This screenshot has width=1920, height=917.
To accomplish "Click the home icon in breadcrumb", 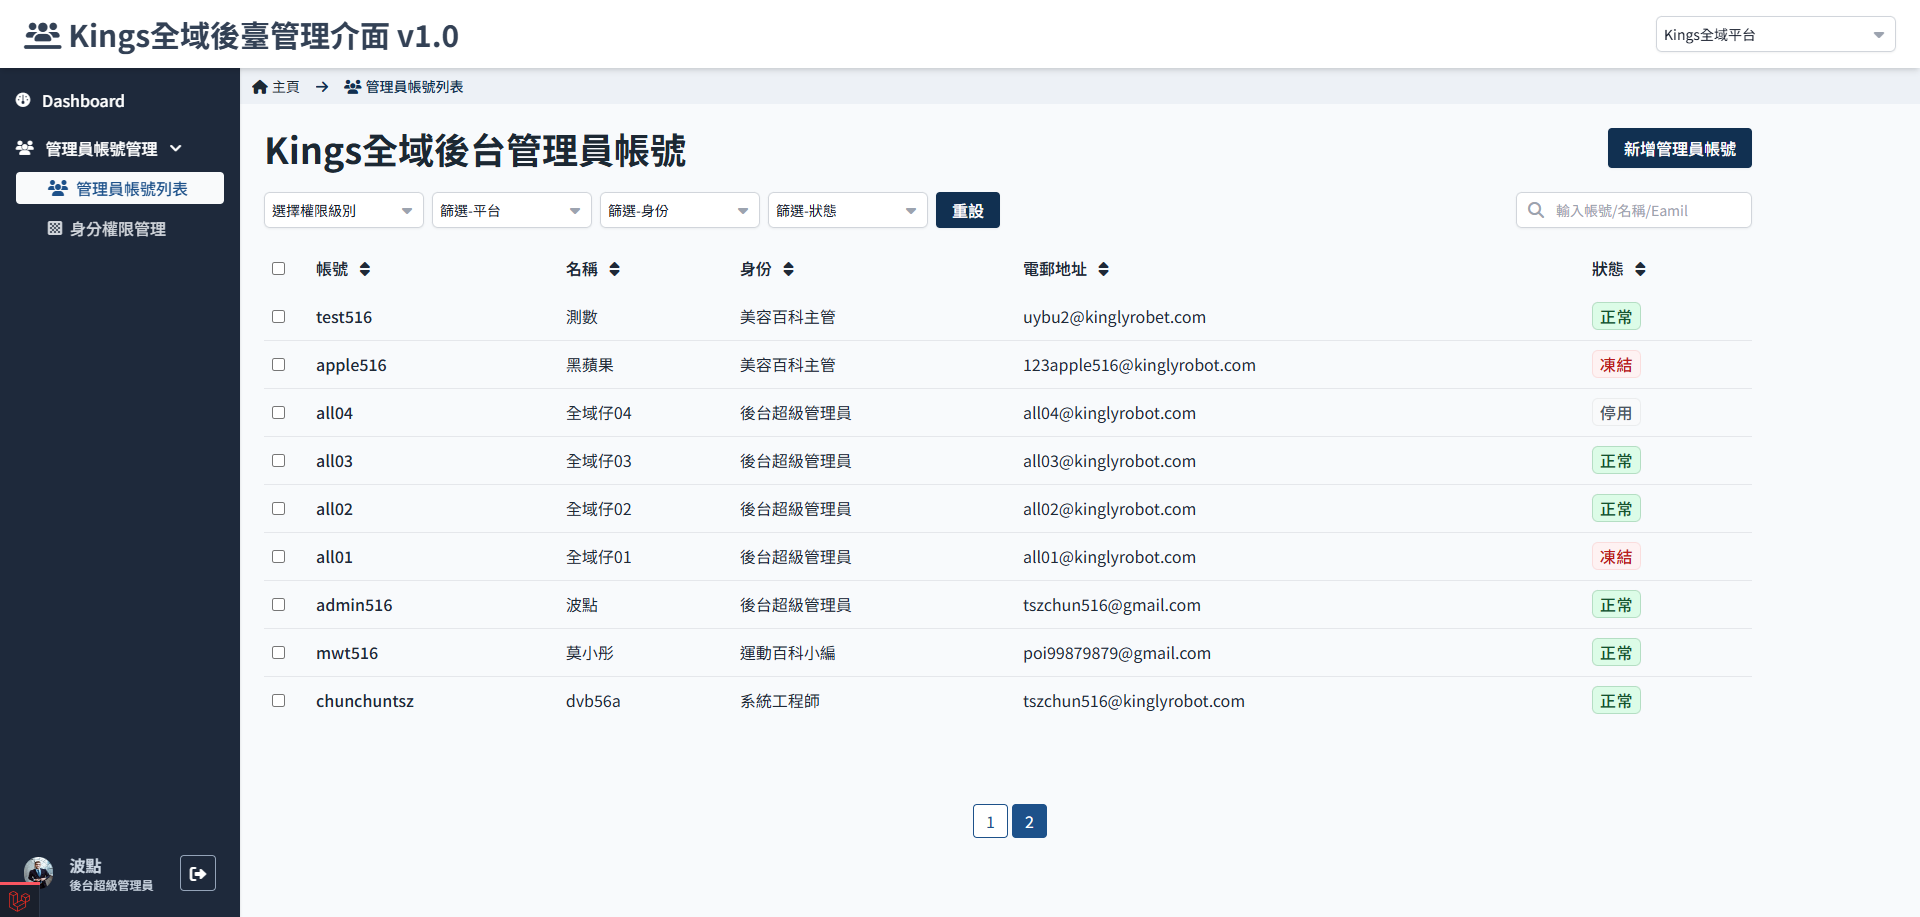I will tap(260, 87).
